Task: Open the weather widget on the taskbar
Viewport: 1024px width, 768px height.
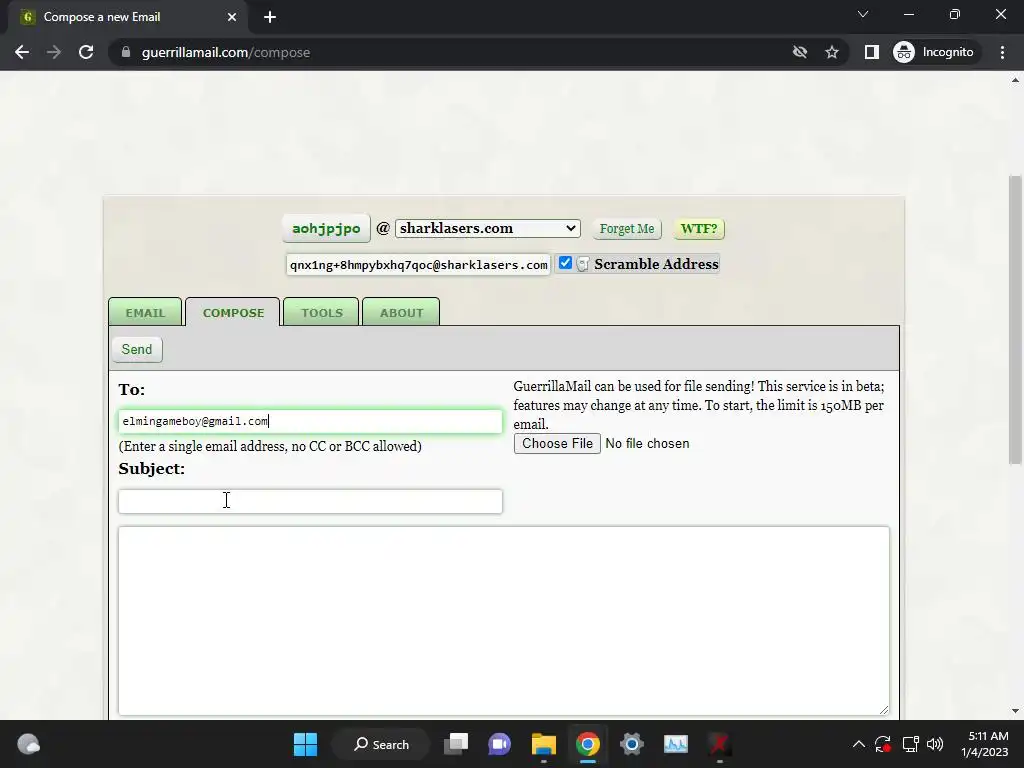Action: (28, 744)
